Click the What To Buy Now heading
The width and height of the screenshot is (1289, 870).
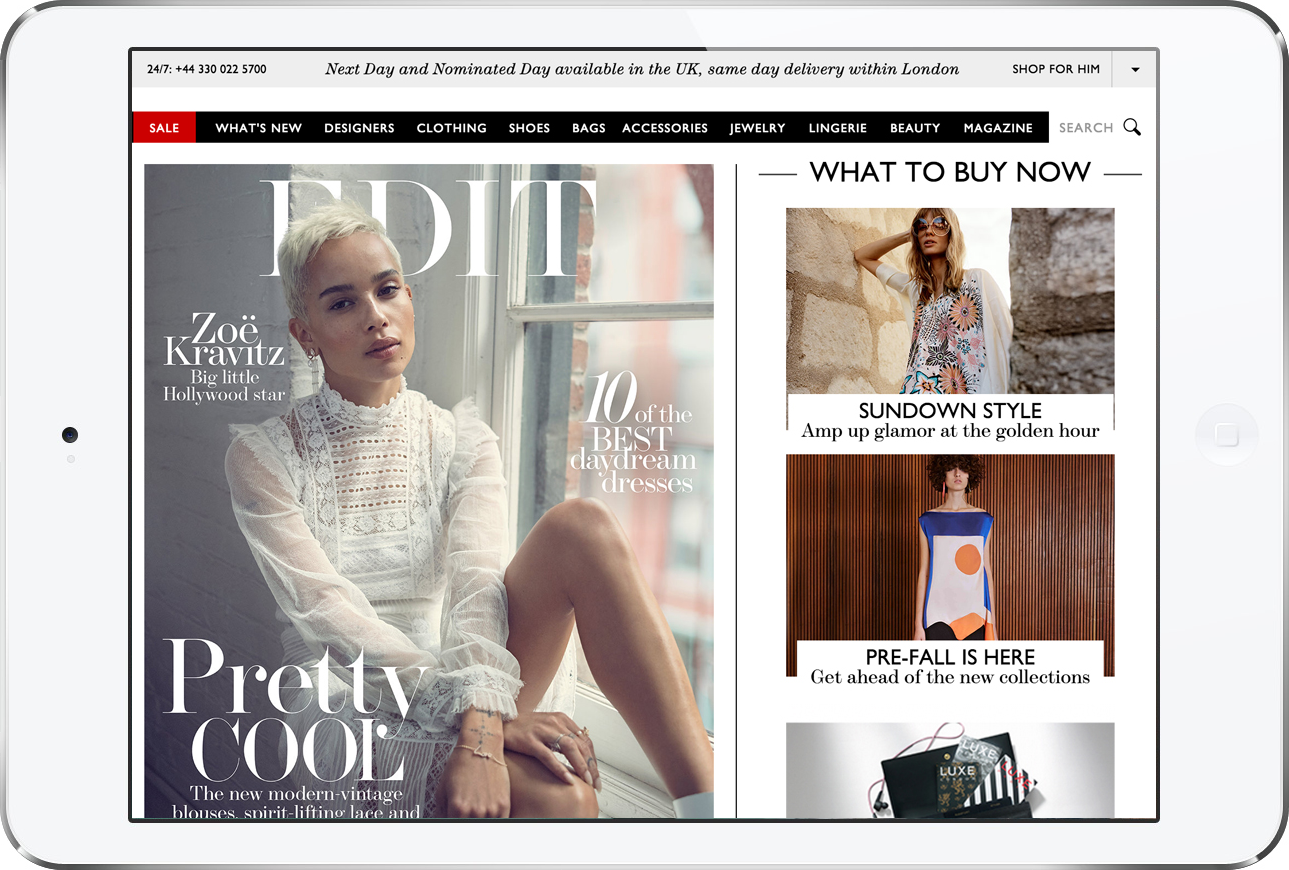click(x=950, y=172)
